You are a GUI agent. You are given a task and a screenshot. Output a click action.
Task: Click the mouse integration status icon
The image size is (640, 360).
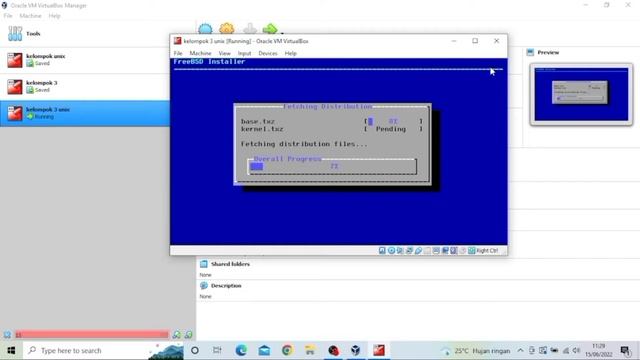click(462, 251)
